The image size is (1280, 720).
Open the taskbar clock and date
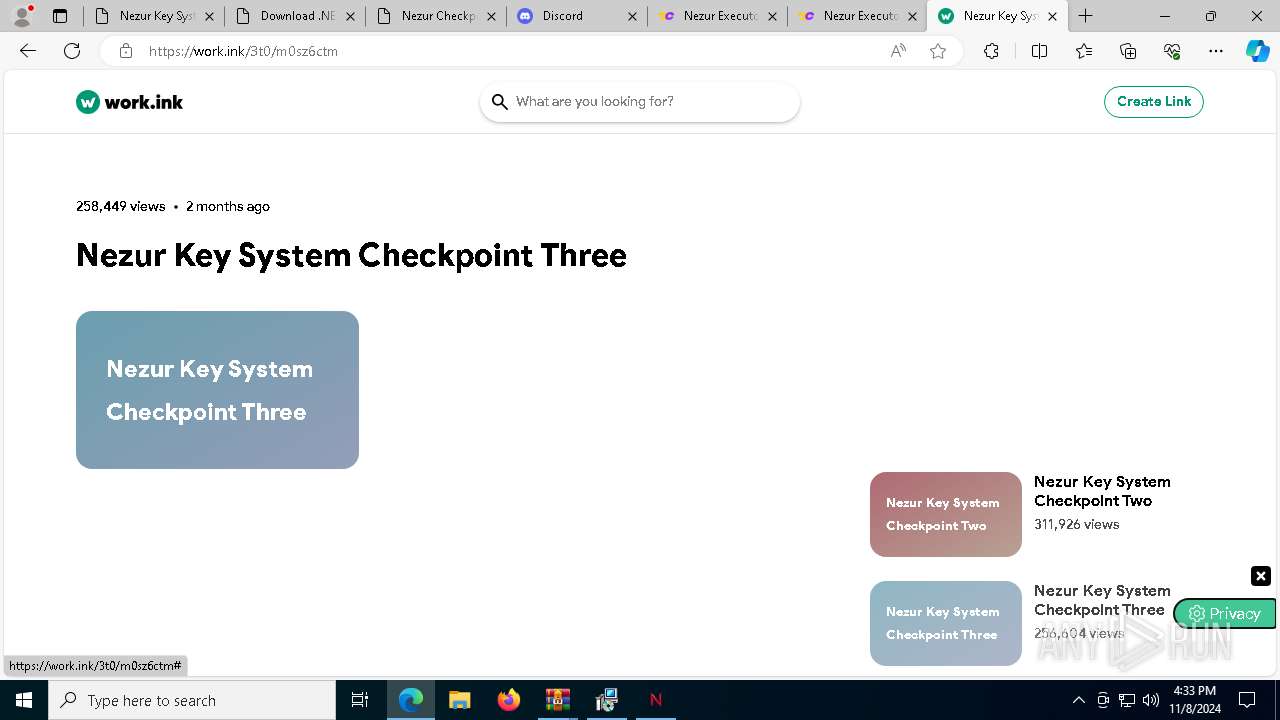[x=1195, y=700]
